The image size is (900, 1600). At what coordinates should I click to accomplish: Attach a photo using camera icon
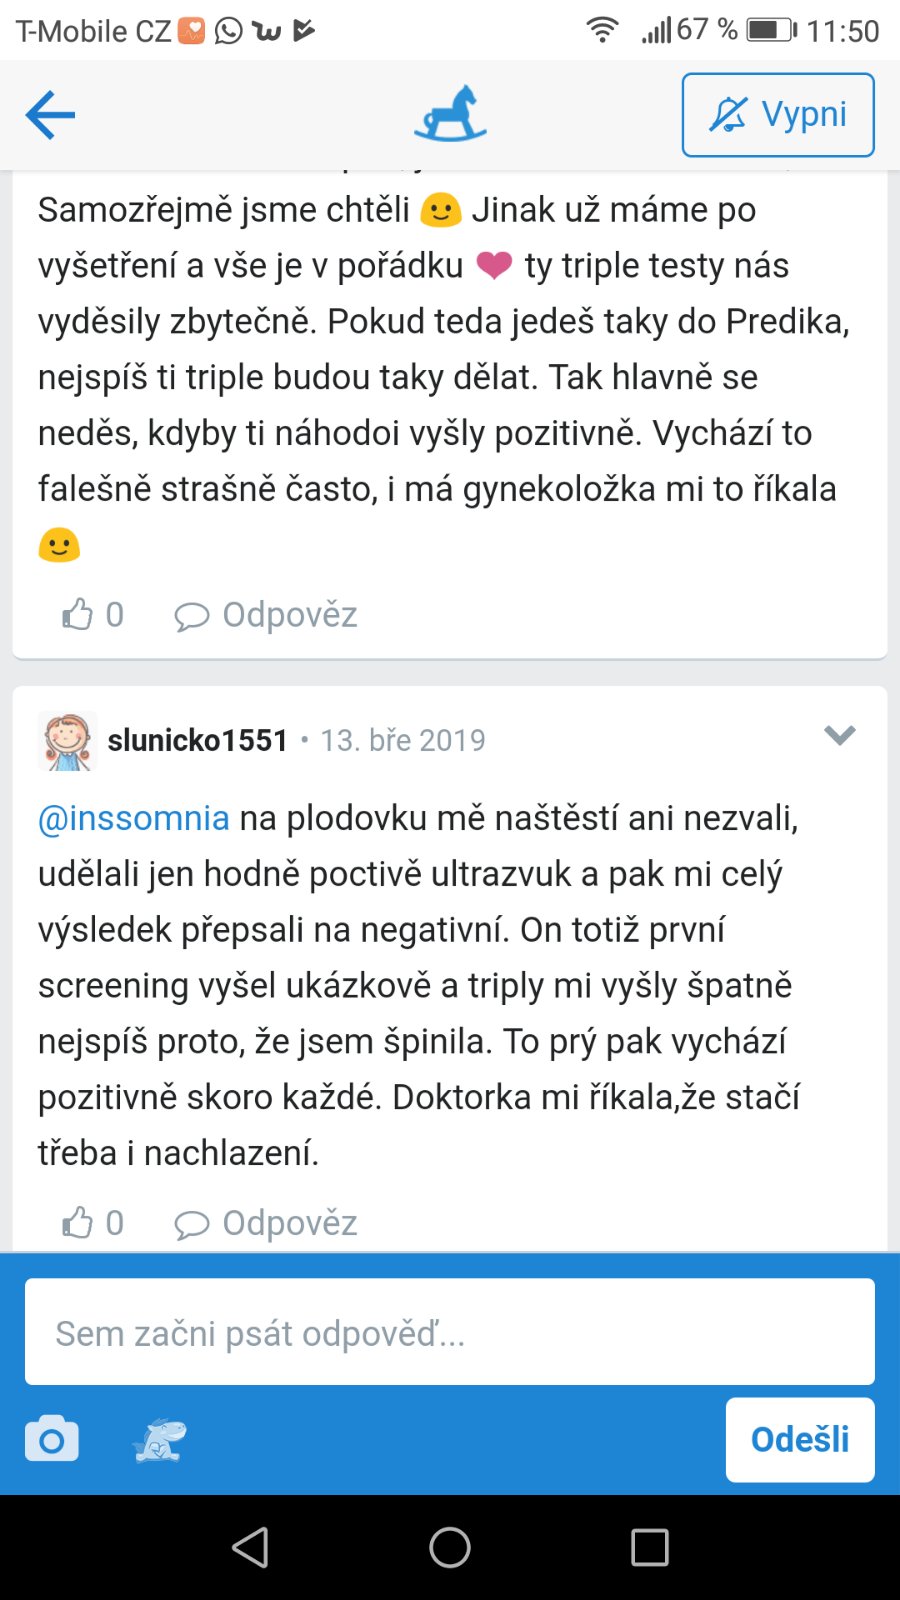pos(52,1439)
